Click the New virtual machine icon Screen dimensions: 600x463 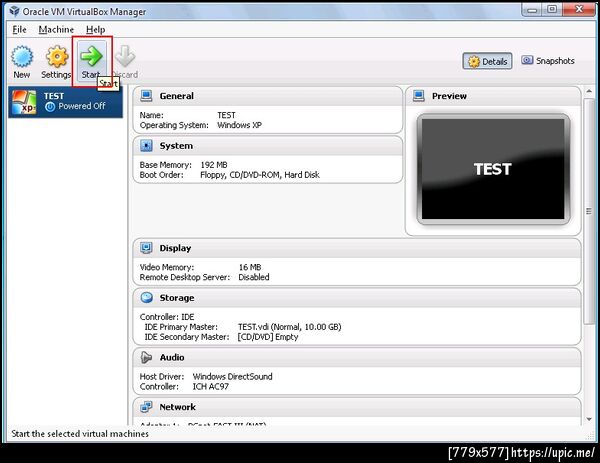click(x=22, y=56)
